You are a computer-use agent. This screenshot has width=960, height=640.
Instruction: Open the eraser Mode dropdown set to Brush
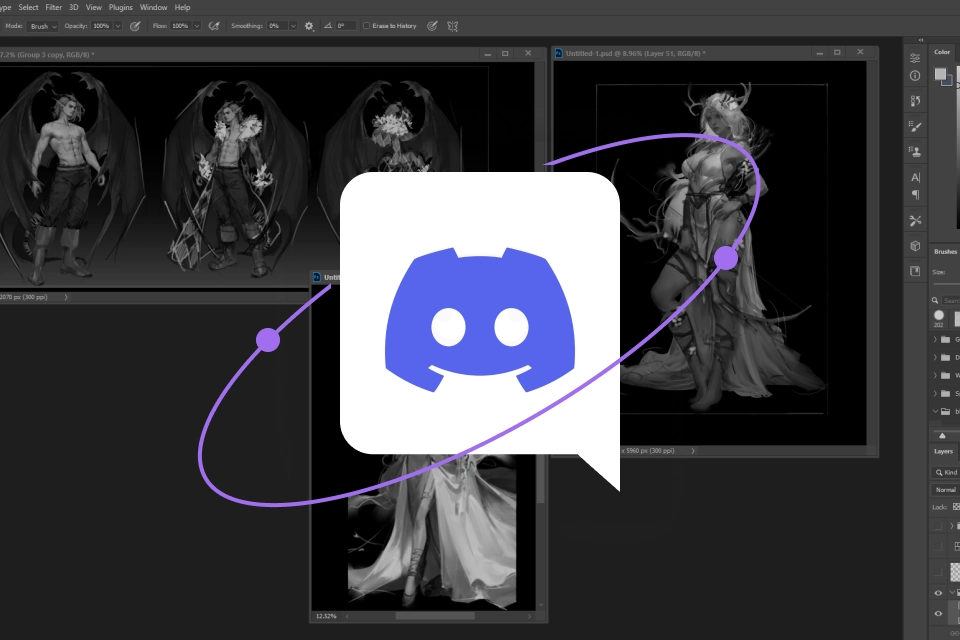tap(43, 26)
